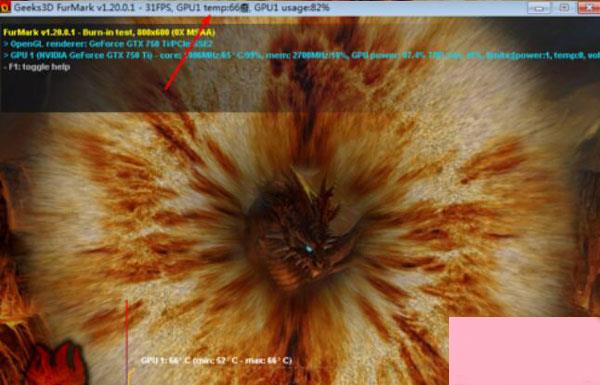The image size is (600, 385).
Task: Click the pink rectangle in the bottom corner
Action: pyautogui.click(x=524, y=351)
